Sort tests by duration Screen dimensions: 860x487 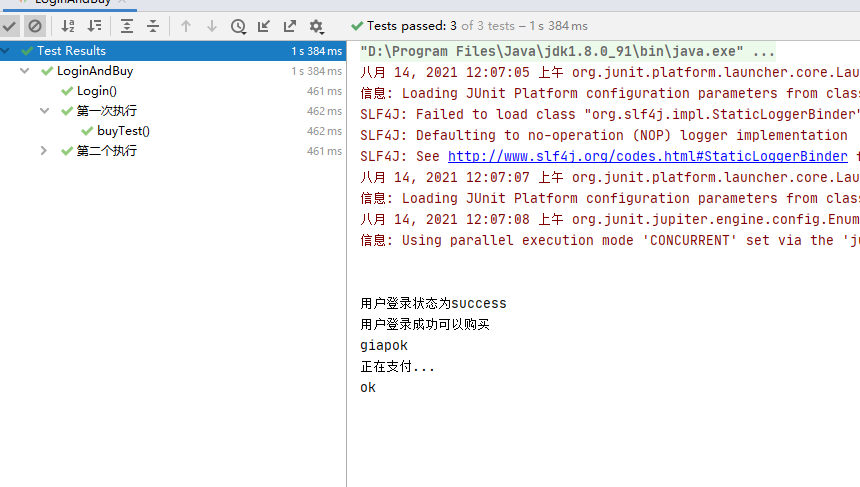tap(94, 26)
